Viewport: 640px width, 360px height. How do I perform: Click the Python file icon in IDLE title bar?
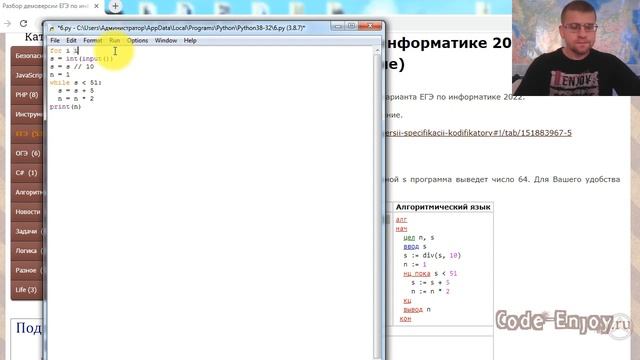[52, 28]
